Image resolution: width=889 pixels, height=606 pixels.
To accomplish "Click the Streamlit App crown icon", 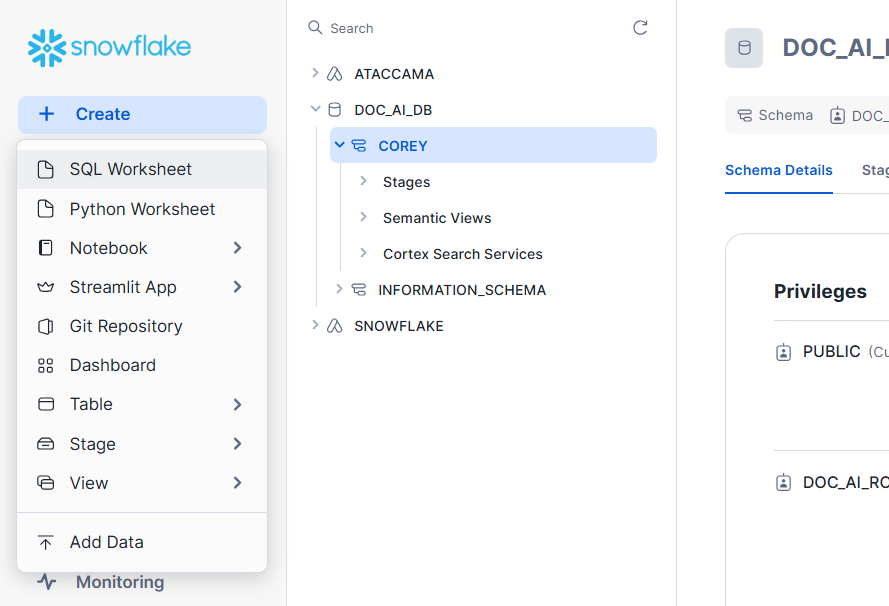I will point(46,287).
